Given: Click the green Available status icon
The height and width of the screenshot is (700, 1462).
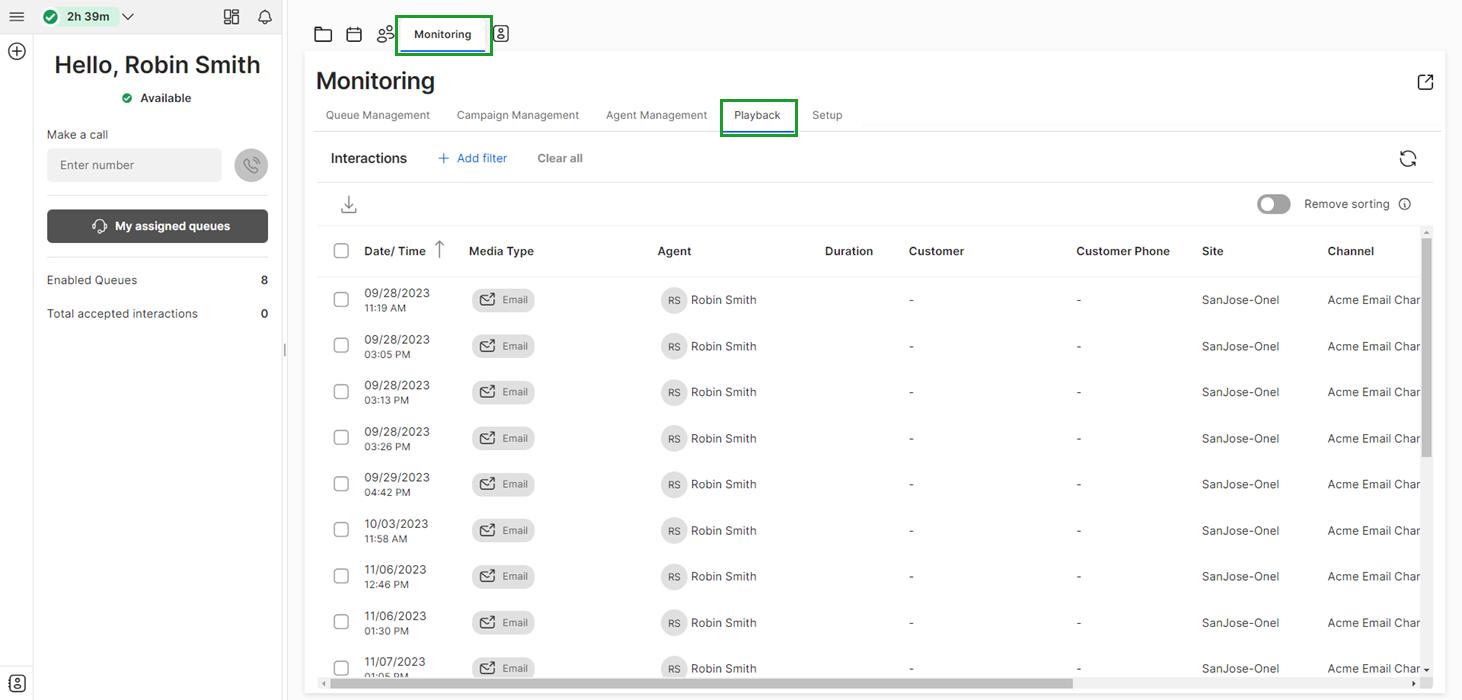Looking at the screenshot, I should 127,98.
